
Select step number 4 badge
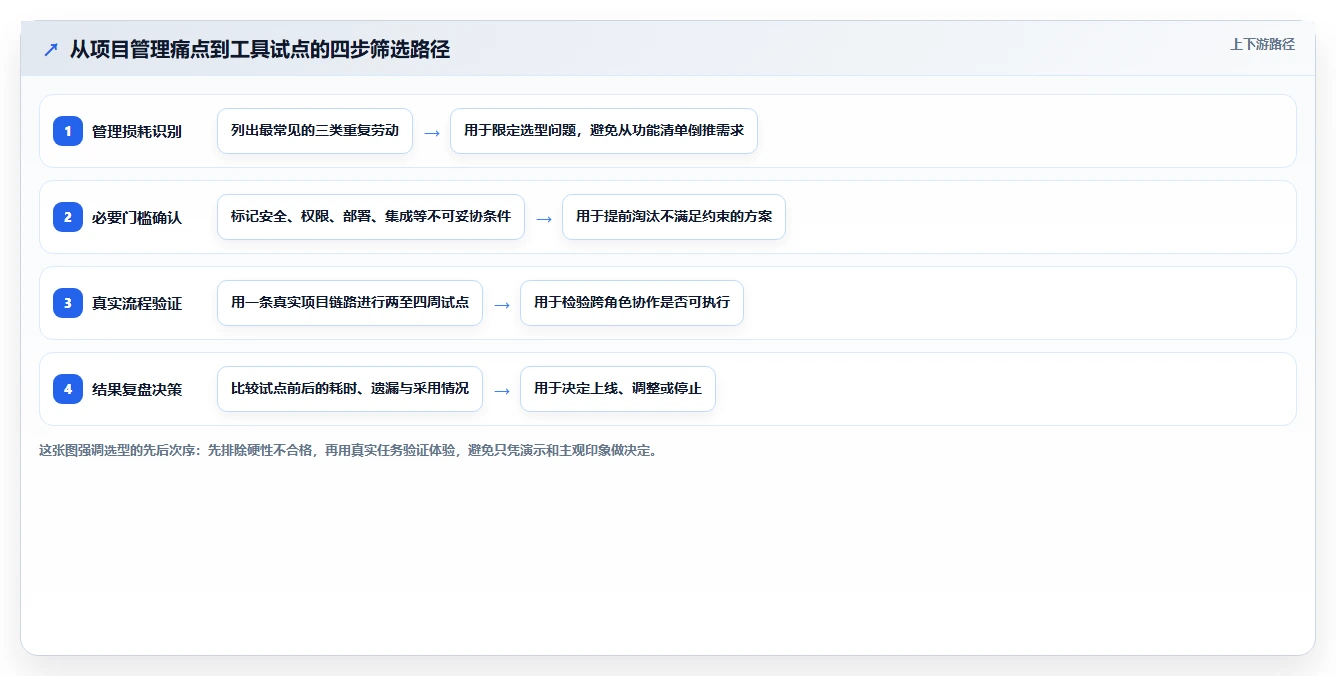point(68,389)
